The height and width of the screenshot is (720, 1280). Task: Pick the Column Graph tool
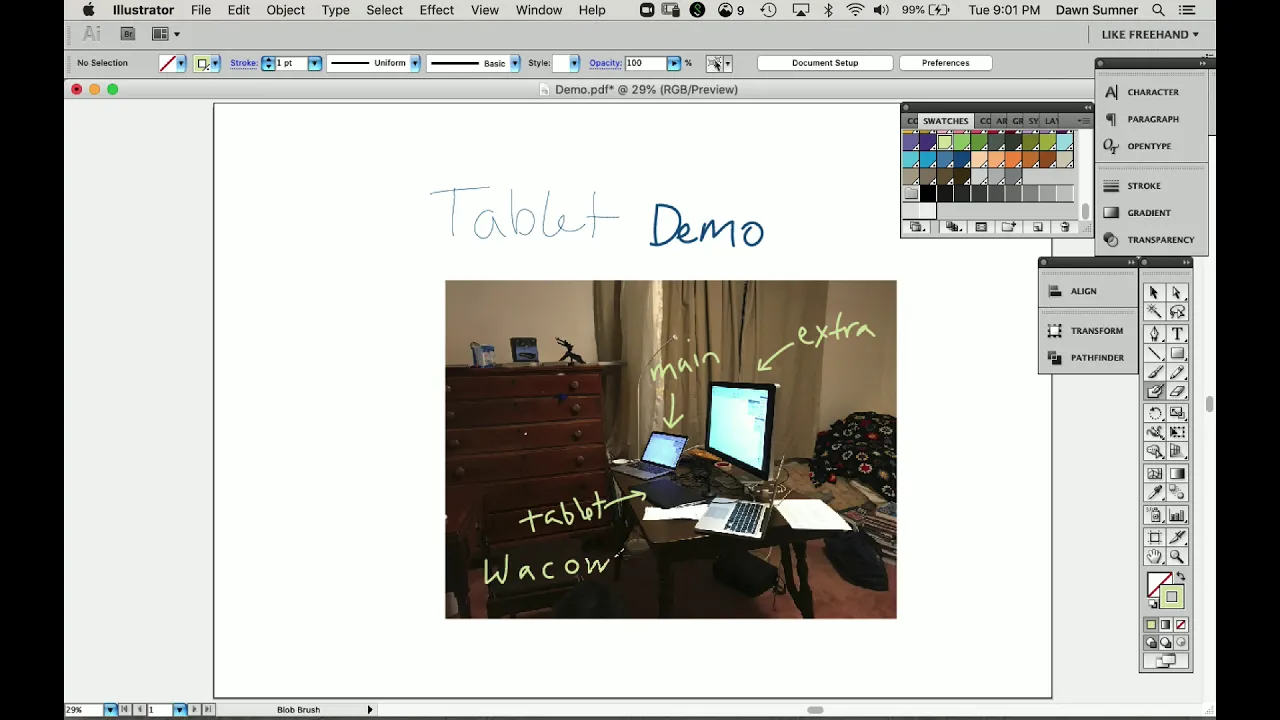(x=1177, y=515)
